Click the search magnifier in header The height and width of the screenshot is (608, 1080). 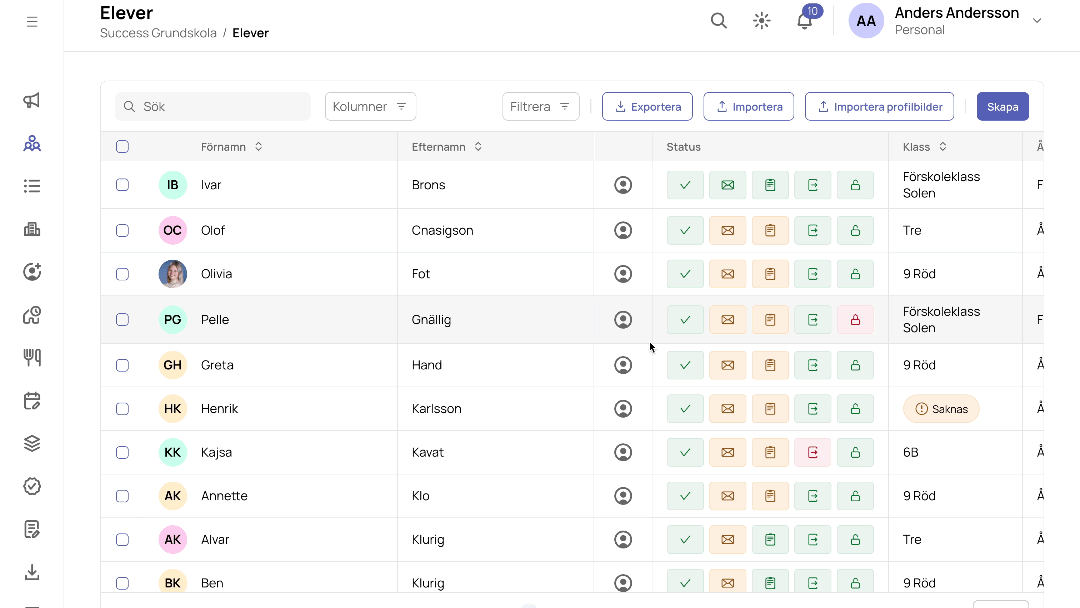(718, 21)
